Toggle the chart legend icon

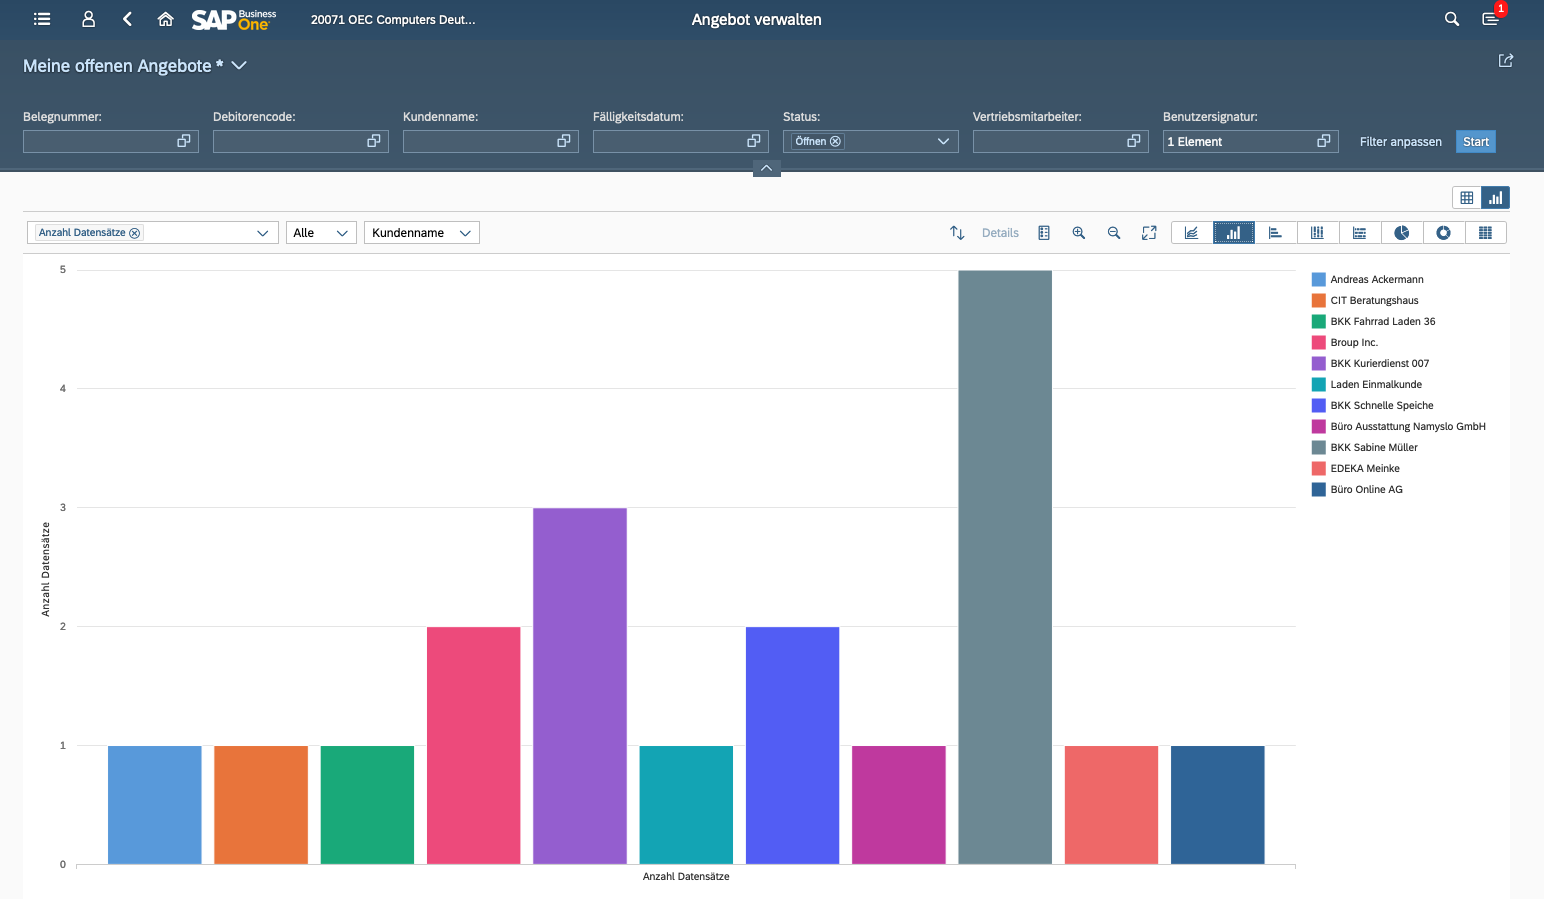coord(1044,233)
